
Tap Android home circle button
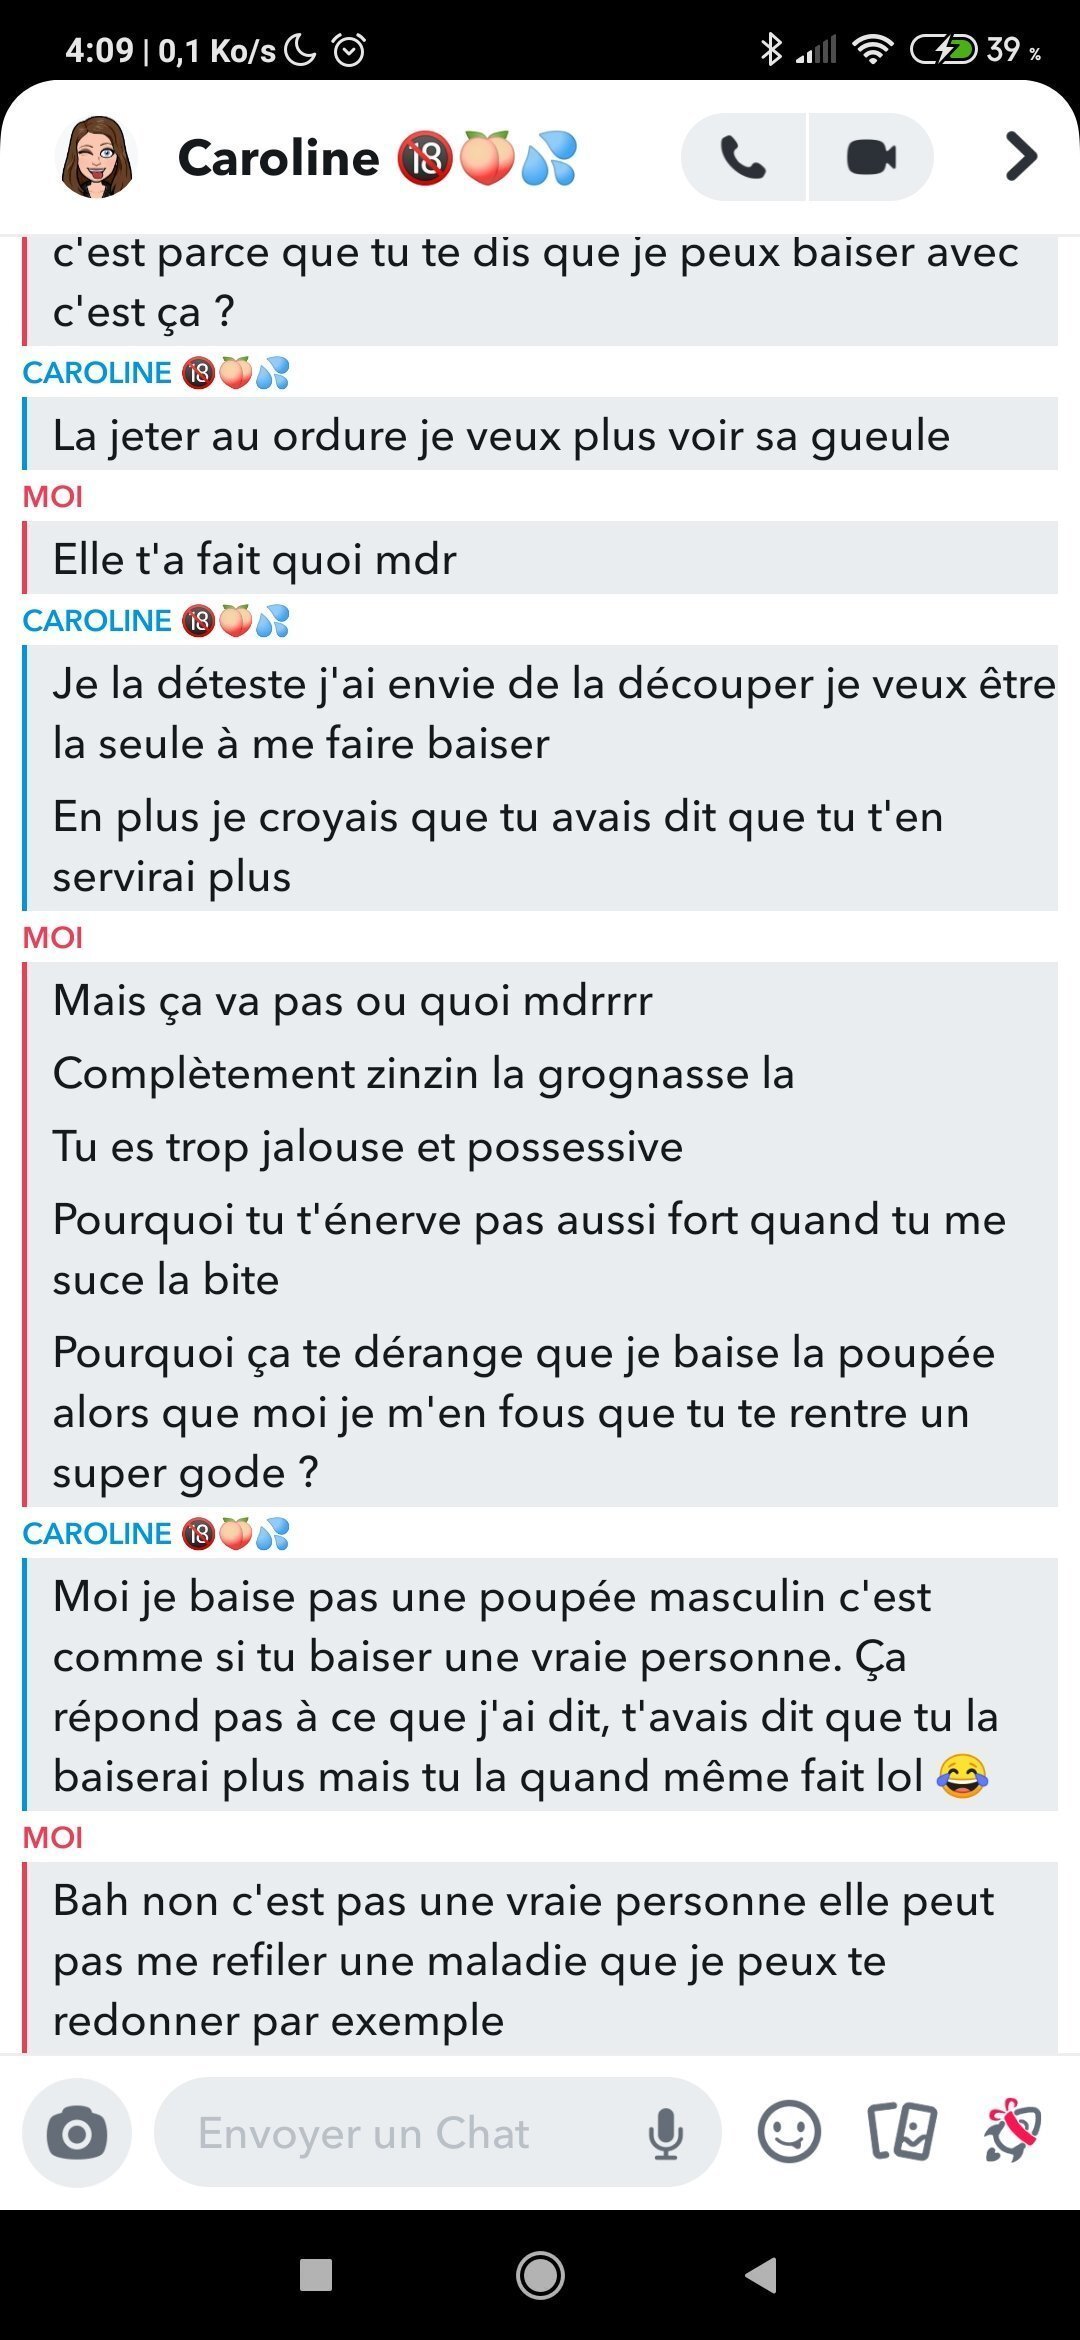pos(540,2275)
